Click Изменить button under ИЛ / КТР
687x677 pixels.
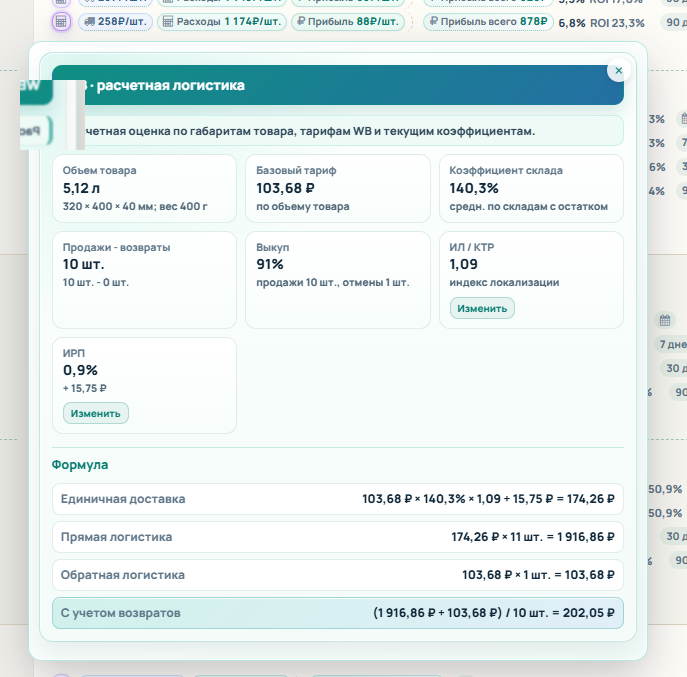[482, 308]
